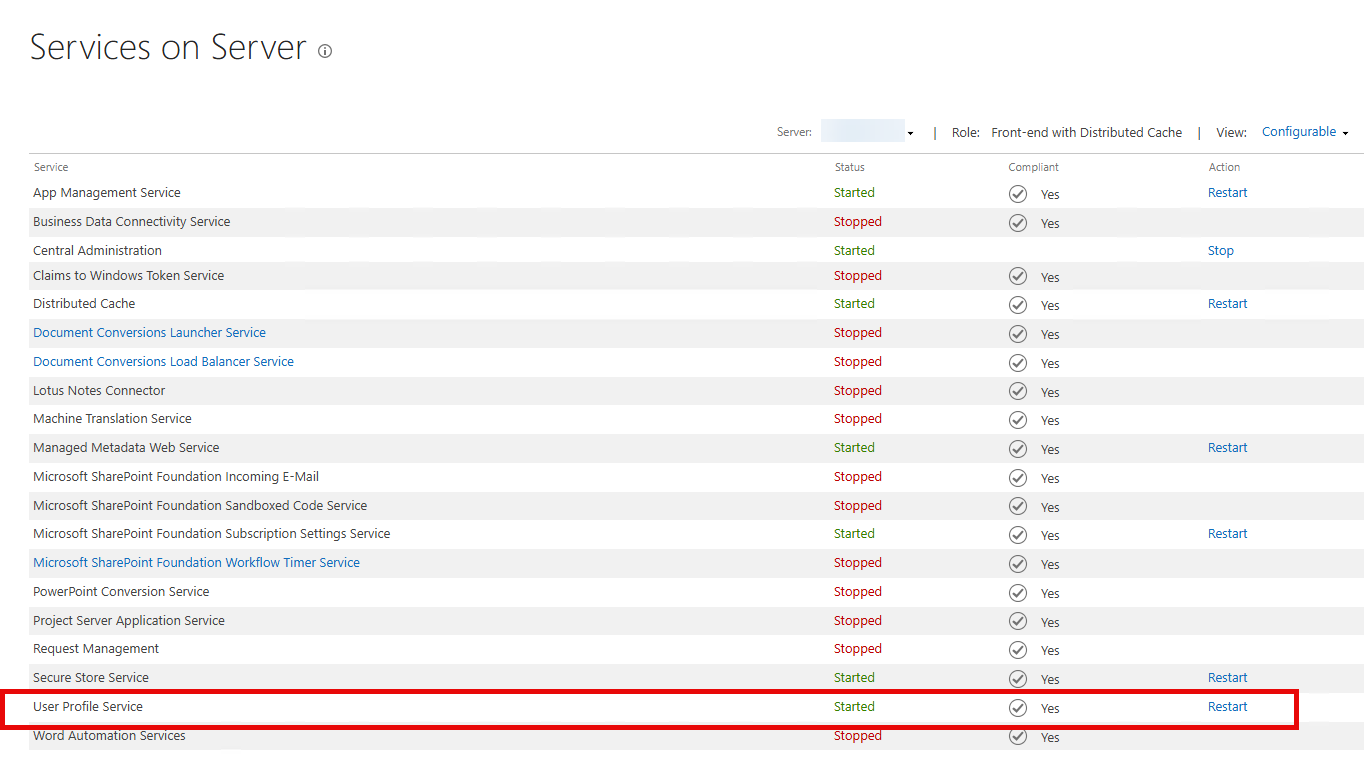Click compliant checkmark for Sandboxed Code Service
This screenshot has height=764, width=1370.
coord(1018,506)
